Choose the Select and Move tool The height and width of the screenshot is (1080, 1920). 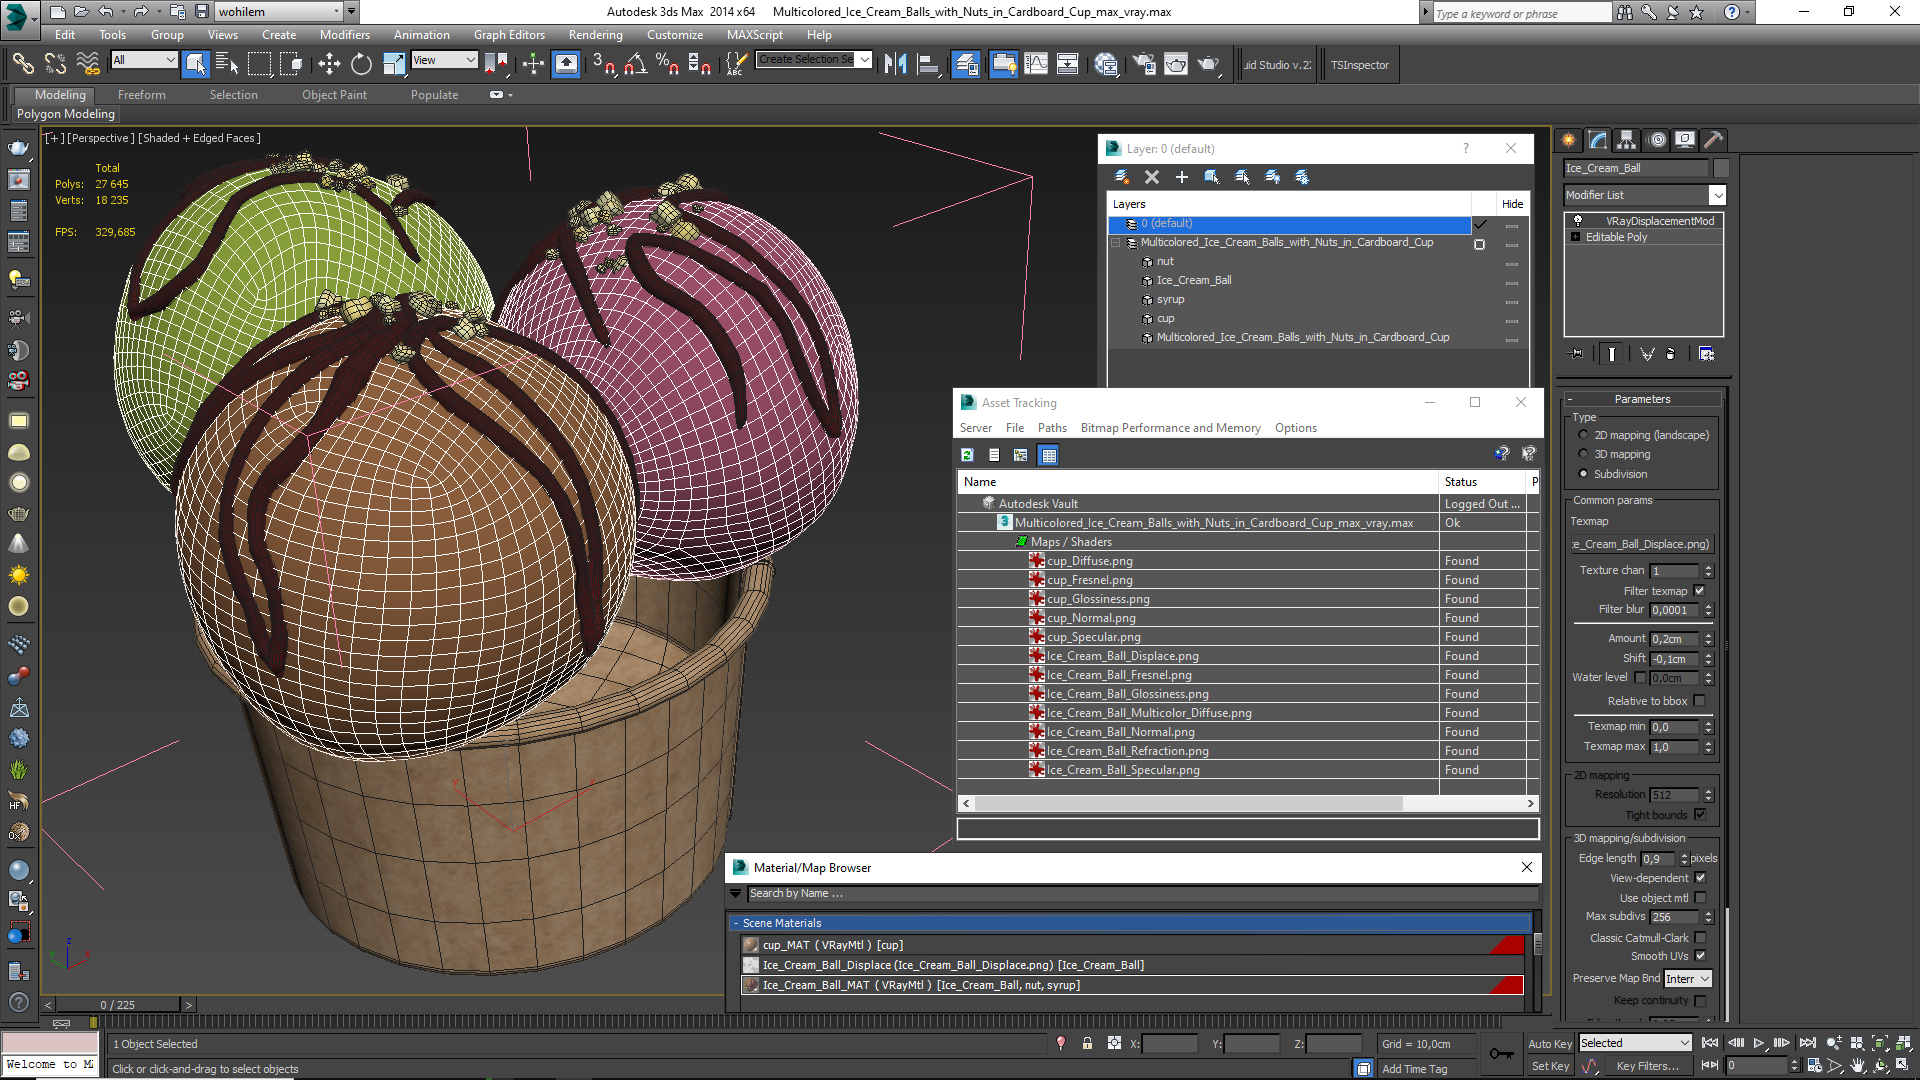tap(329, 64)
